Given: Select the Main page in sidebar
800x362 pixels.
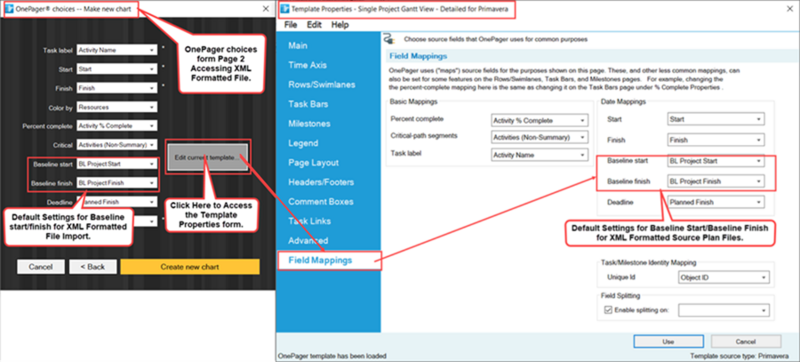Looking at the screenshot, I should (297, 46).
